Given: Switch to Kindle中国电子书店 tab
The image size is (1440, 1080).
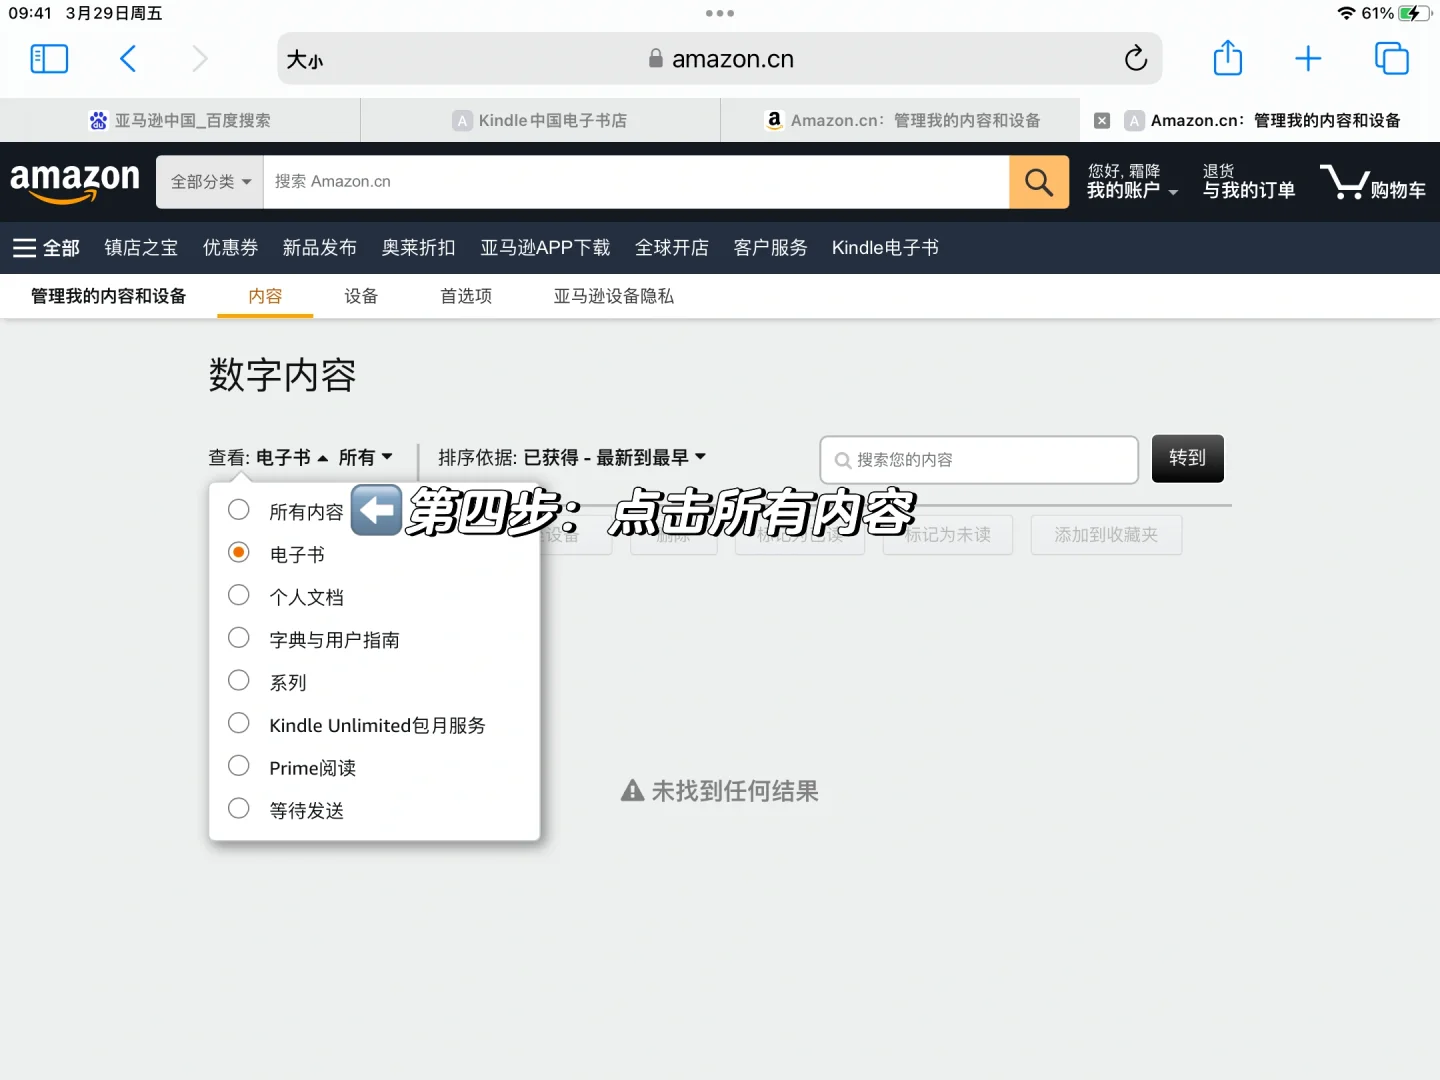Looking at the screenshot, I should click(540, 120).
